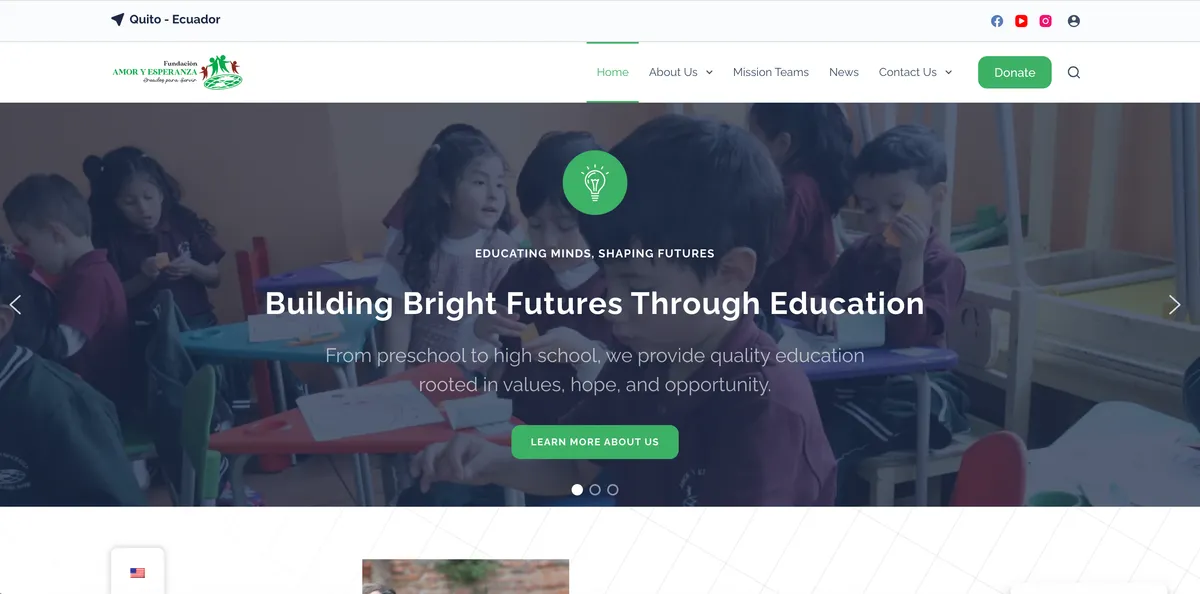
Task: Open the Facebook page icon
Action: point(997,20)
